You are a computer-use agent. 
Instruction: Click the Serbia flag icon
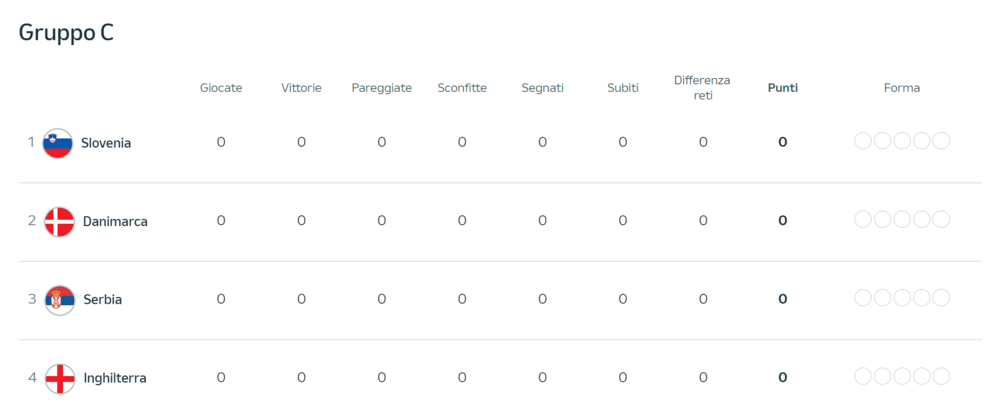tap(59, 300)
